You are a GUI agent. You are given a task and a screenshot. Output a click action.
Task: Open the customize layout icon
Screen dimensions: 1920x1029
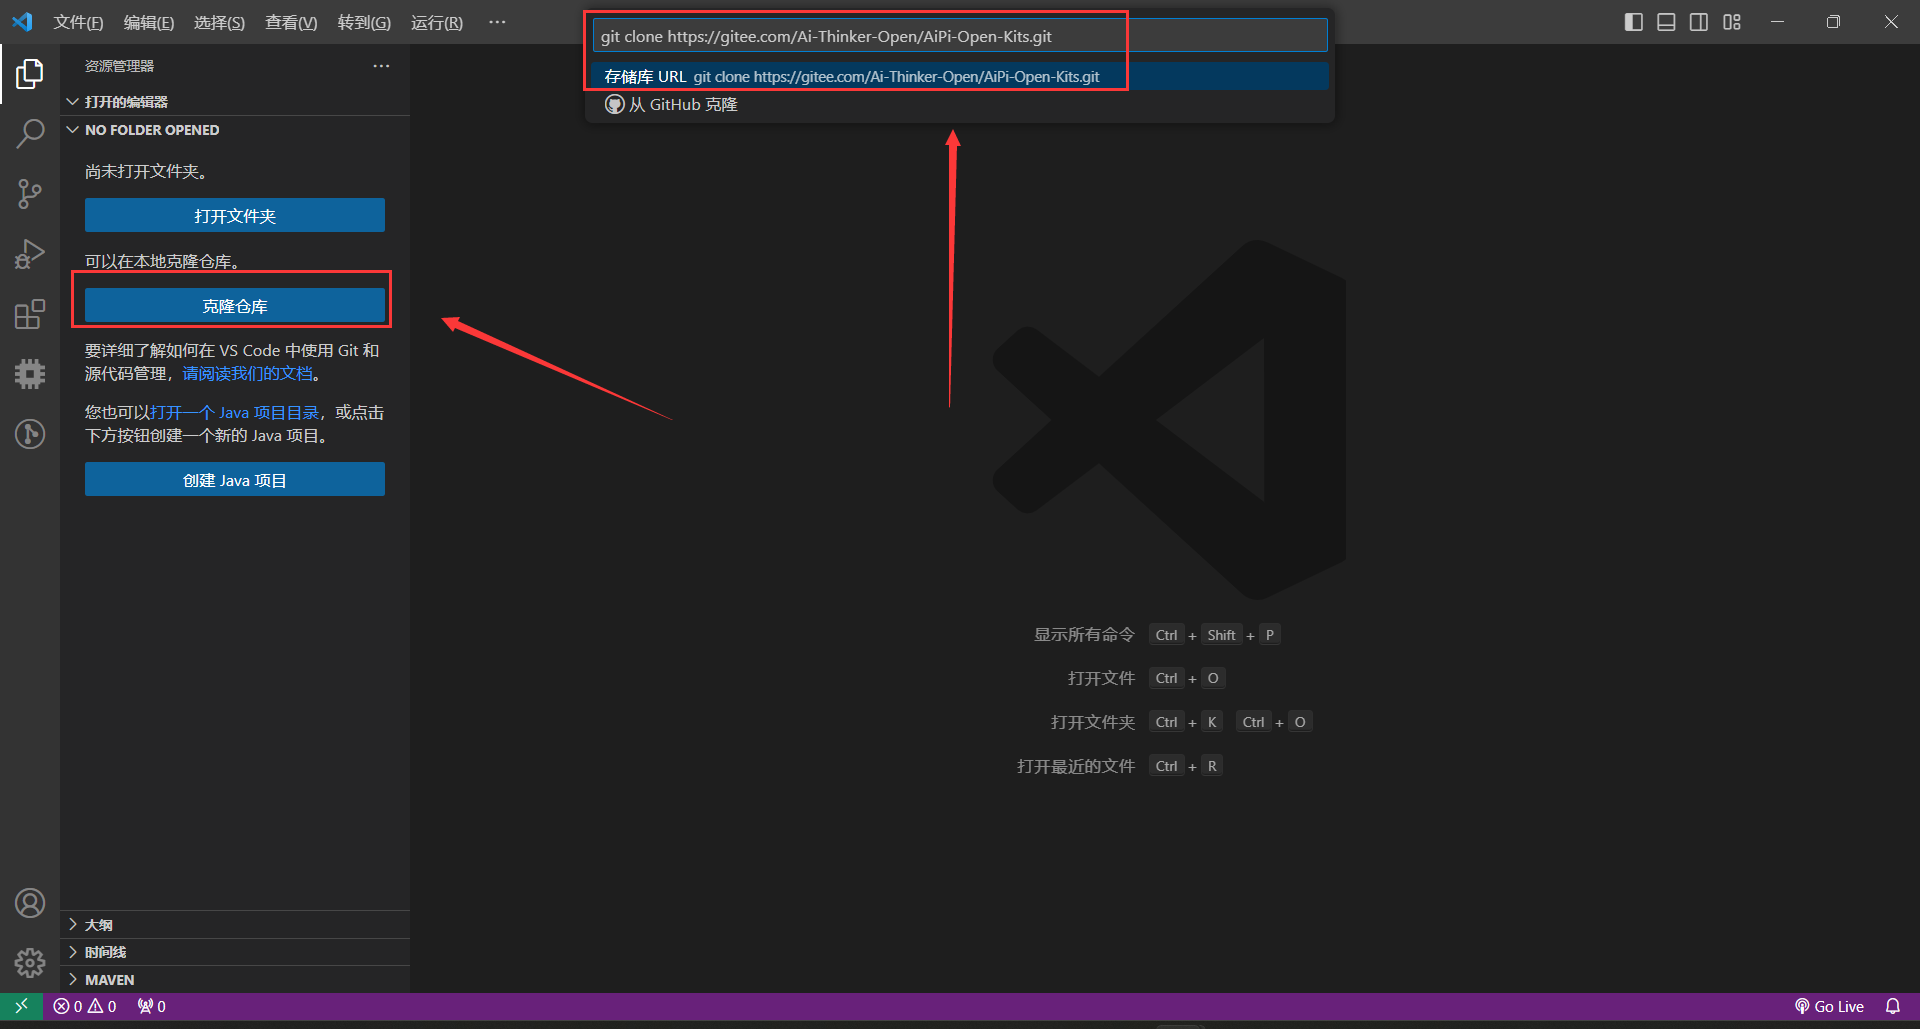click(1732, 22)
